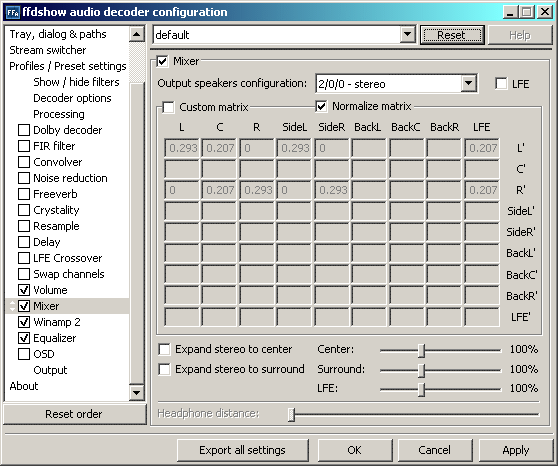Expand Output speakers configuration dropdown
558x466 pixels.
[x=469, y=84]
